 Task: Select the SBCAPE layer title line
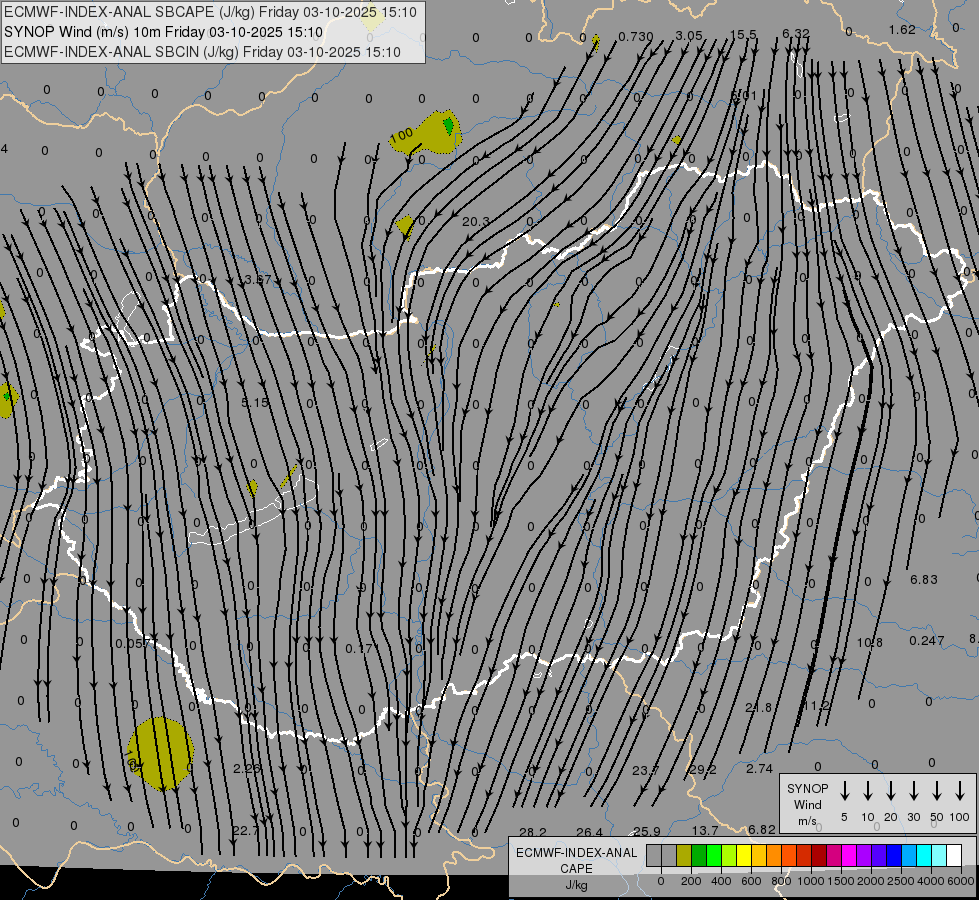coord(210,13)
